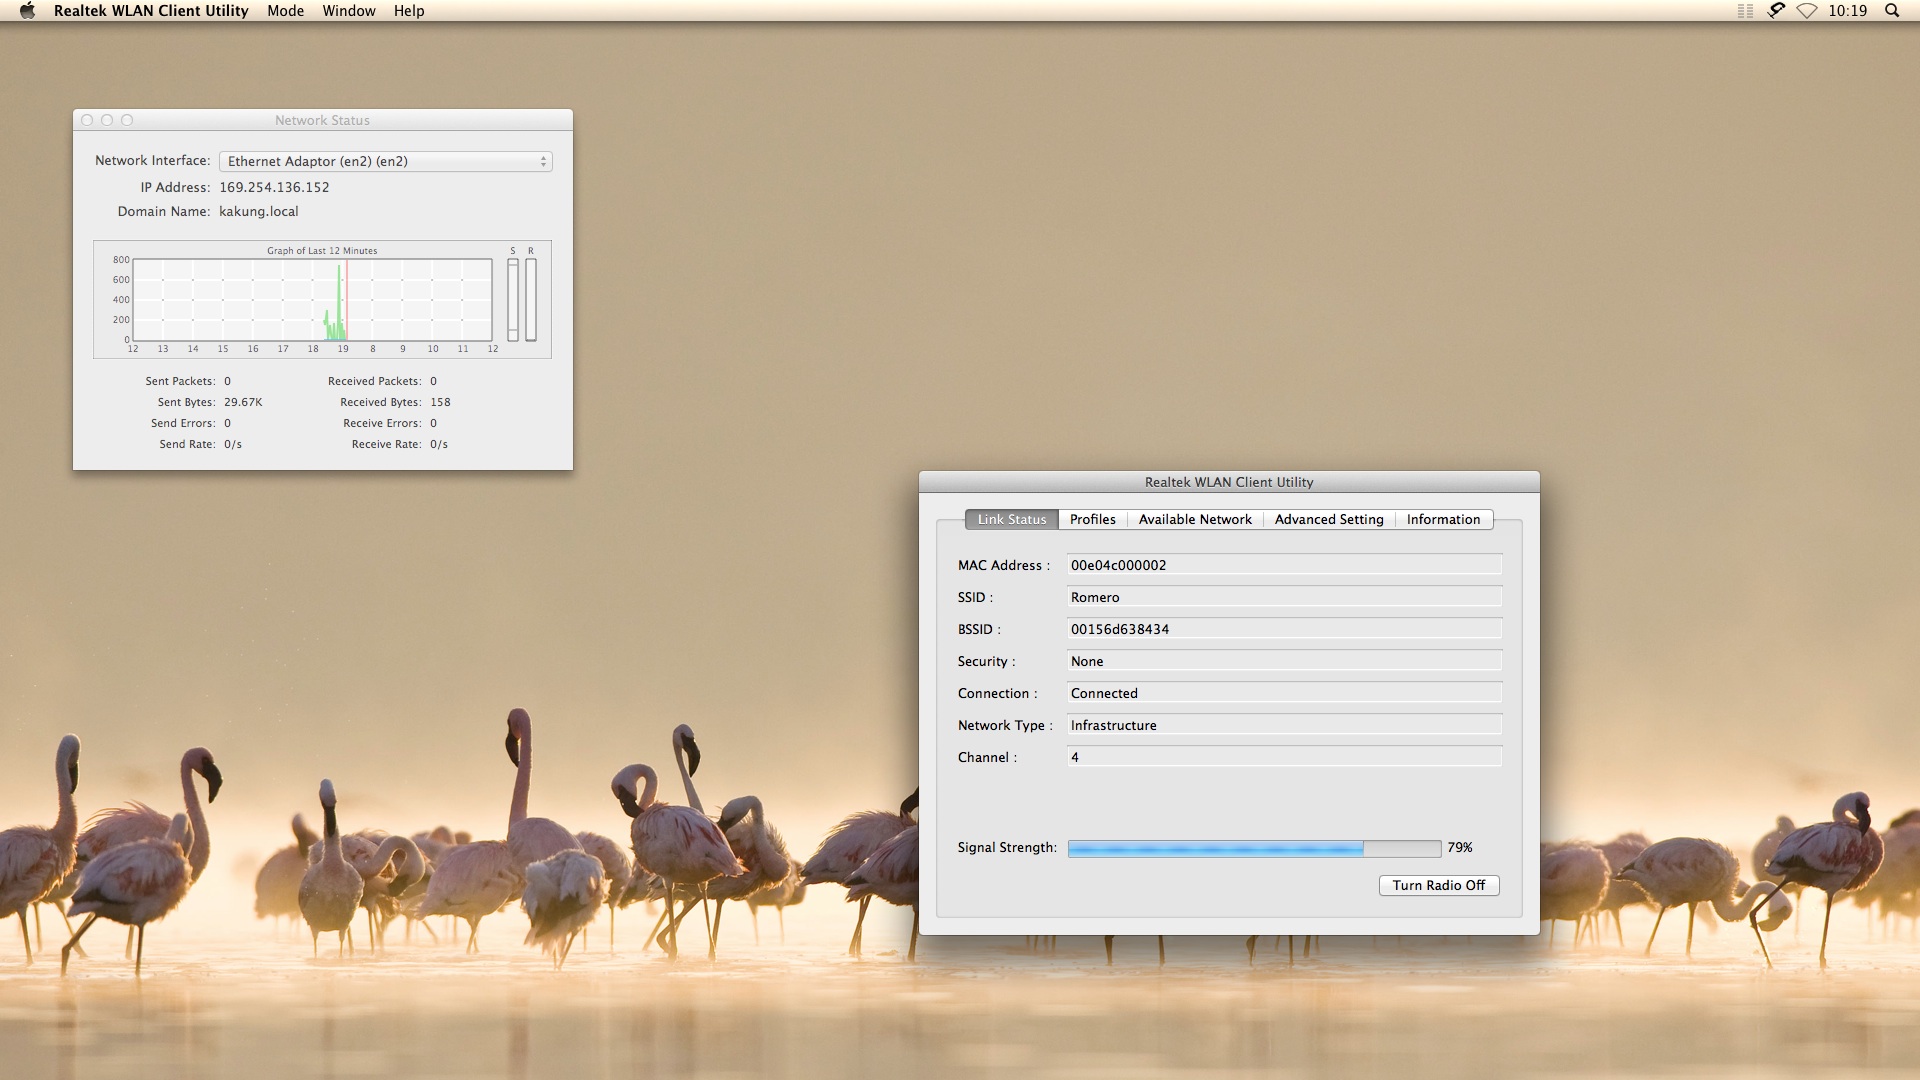Open the Mode menu

pyautogui.click(x=285, y=11)
